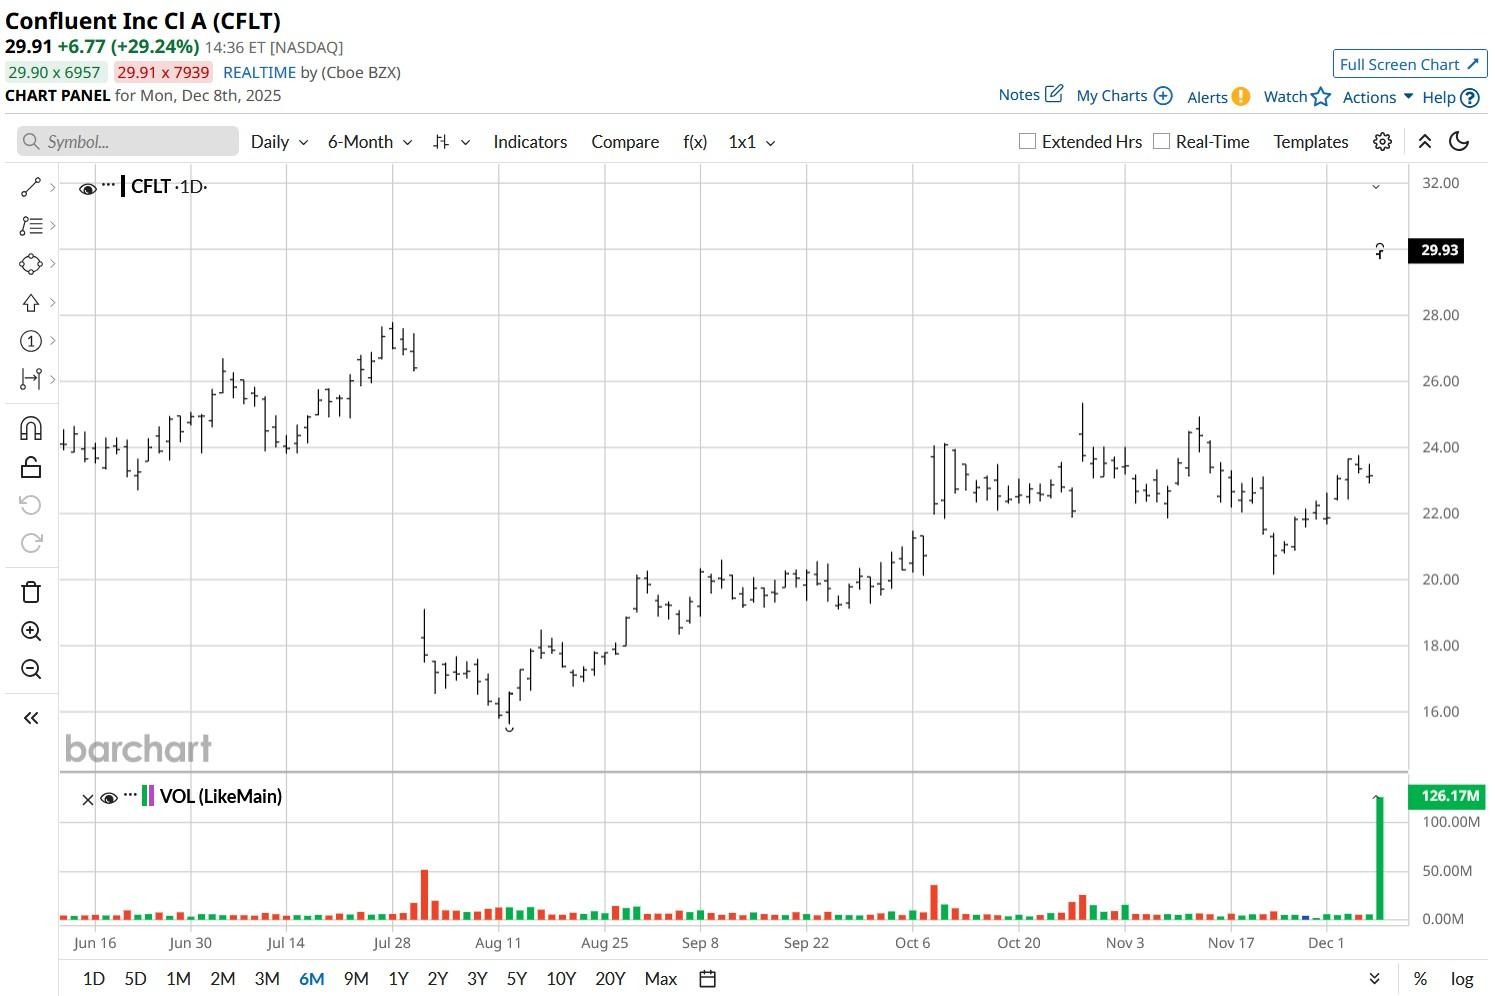Image resolution: width=1495 pixels, height=996 pixels.
Task: Select the 6M time range
Action: tap(312, 979)
